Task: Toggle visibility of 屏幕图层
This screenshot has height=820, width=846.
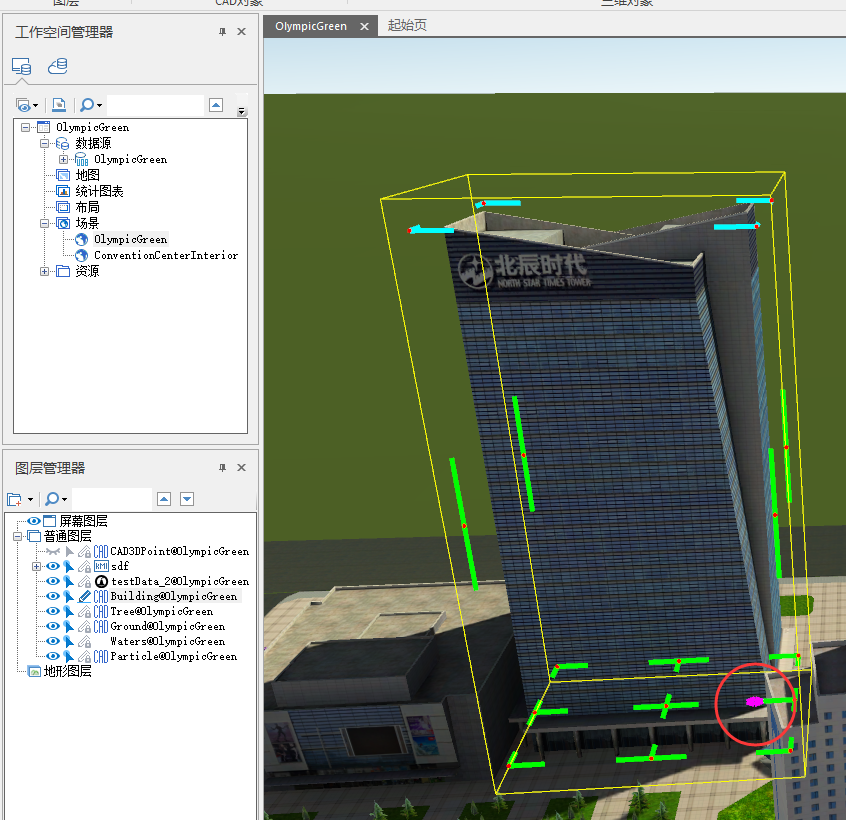Action: pyautogui.click(x=34, y=521)
